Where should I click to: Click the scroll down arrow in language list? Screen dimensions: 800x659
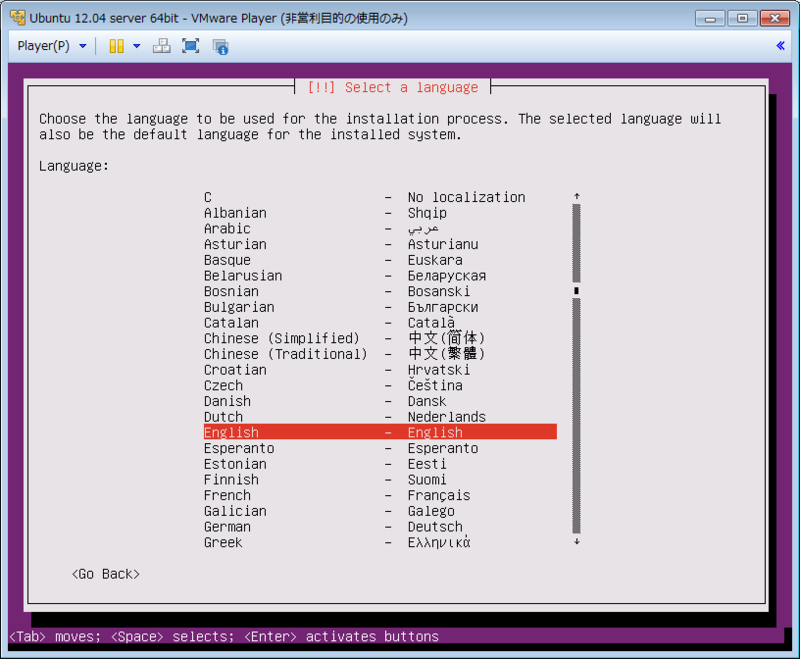(x=577, y=542)
